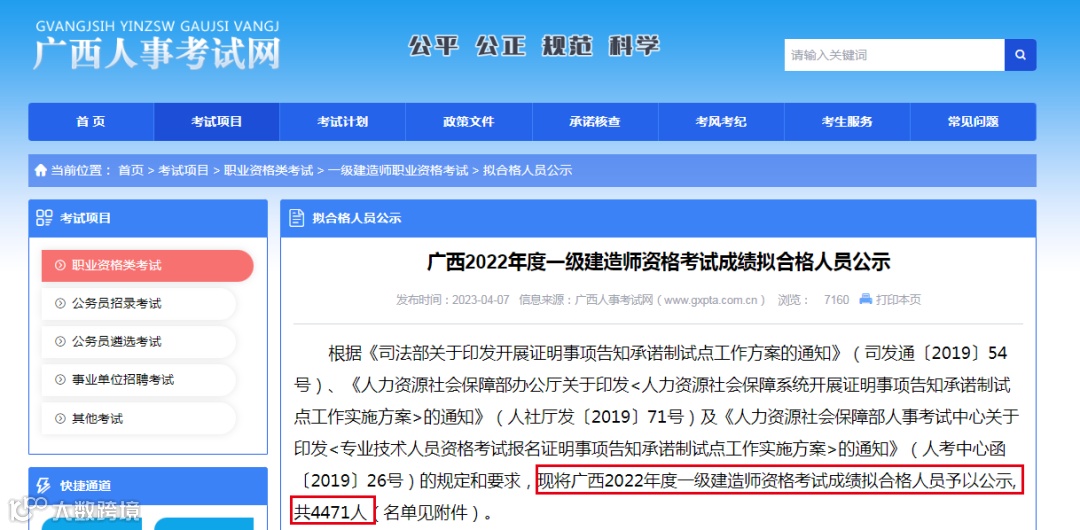Select 公务员遴选考试 in the sidebar
The image size is (1080, 530).
point(138,342)
